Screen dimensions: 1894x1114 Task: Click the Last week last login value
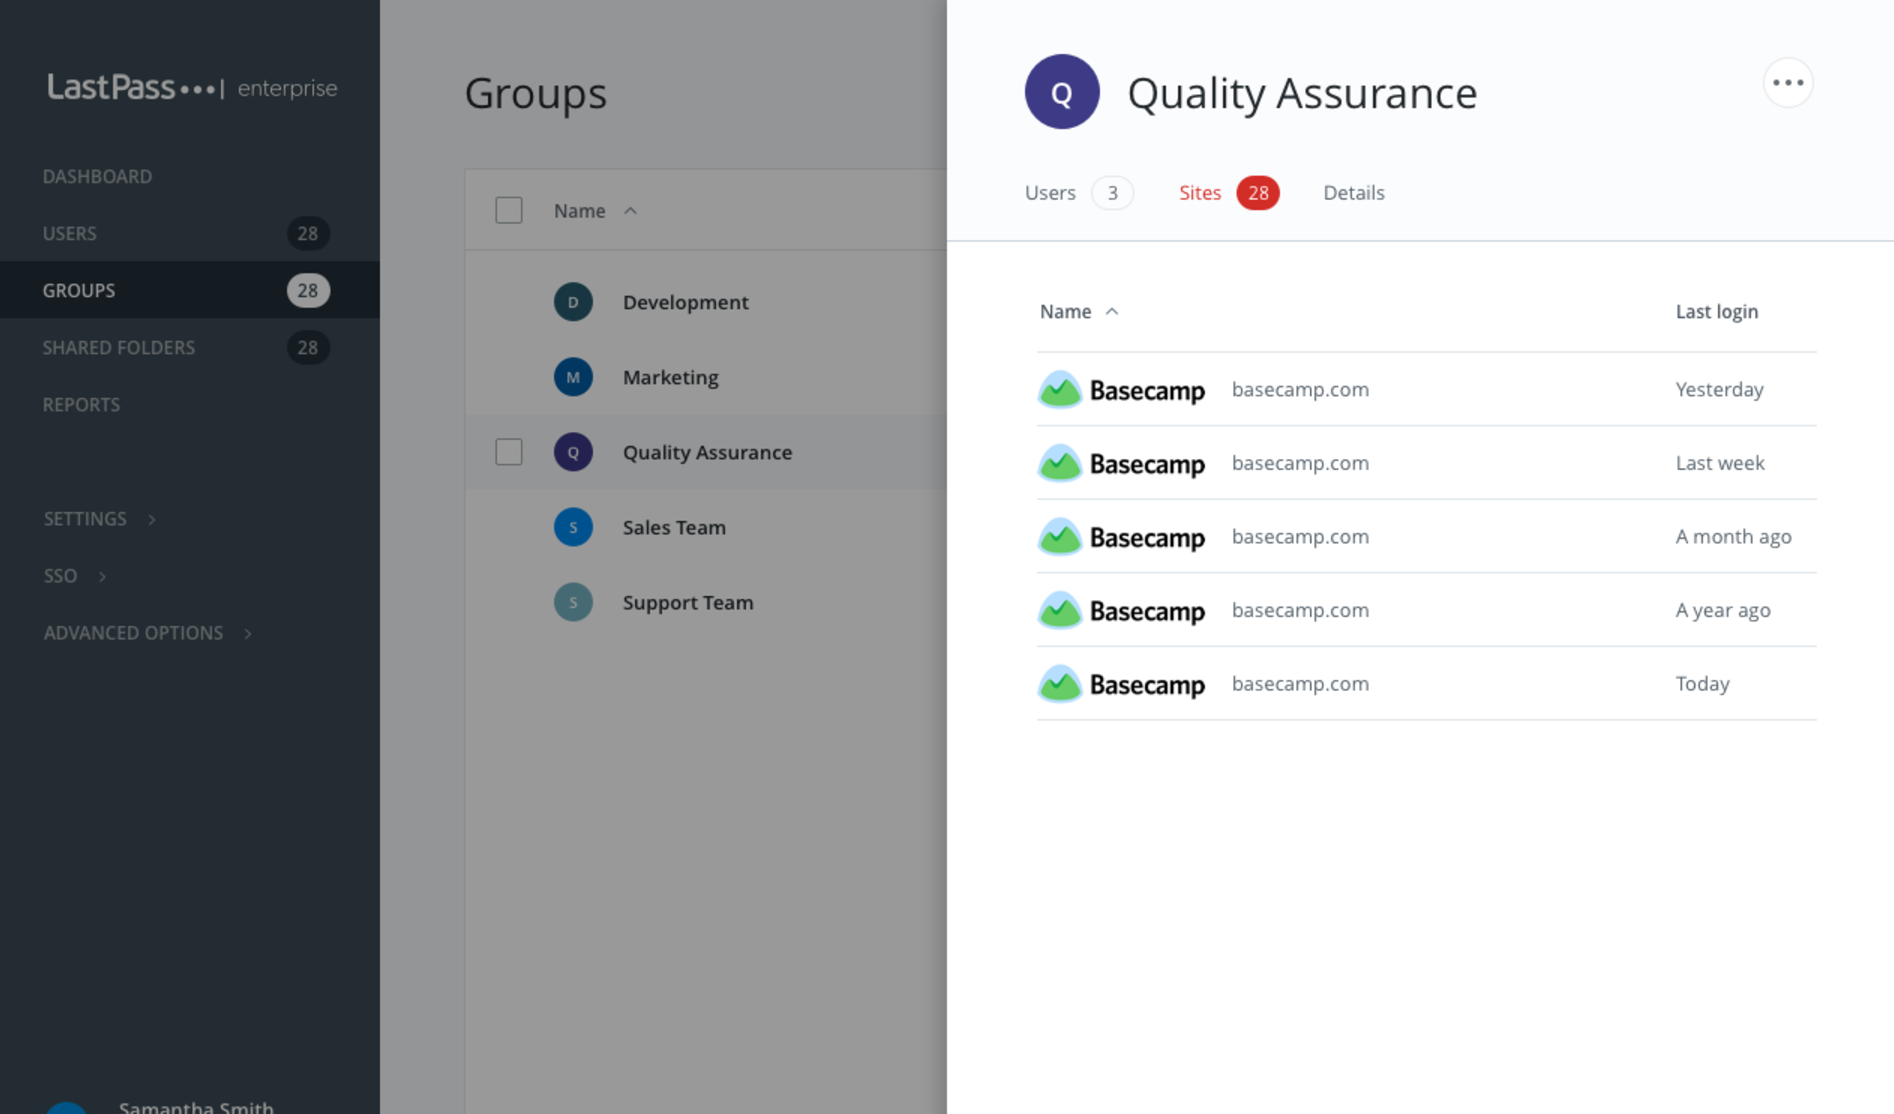coord(1720,463)
